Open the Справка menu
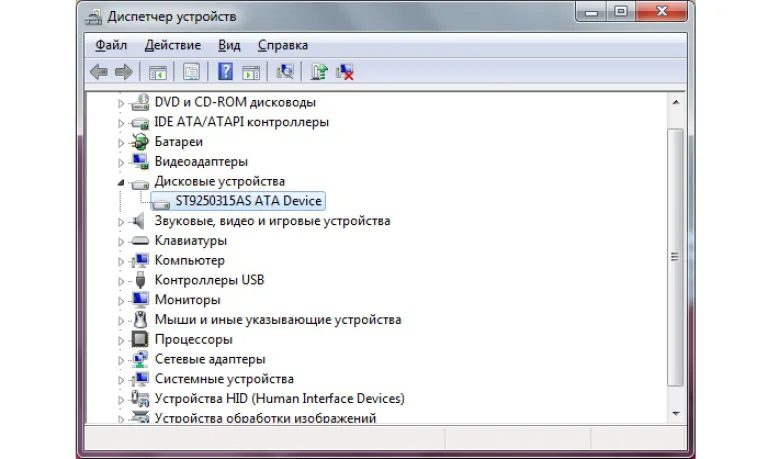 (283, 45)
